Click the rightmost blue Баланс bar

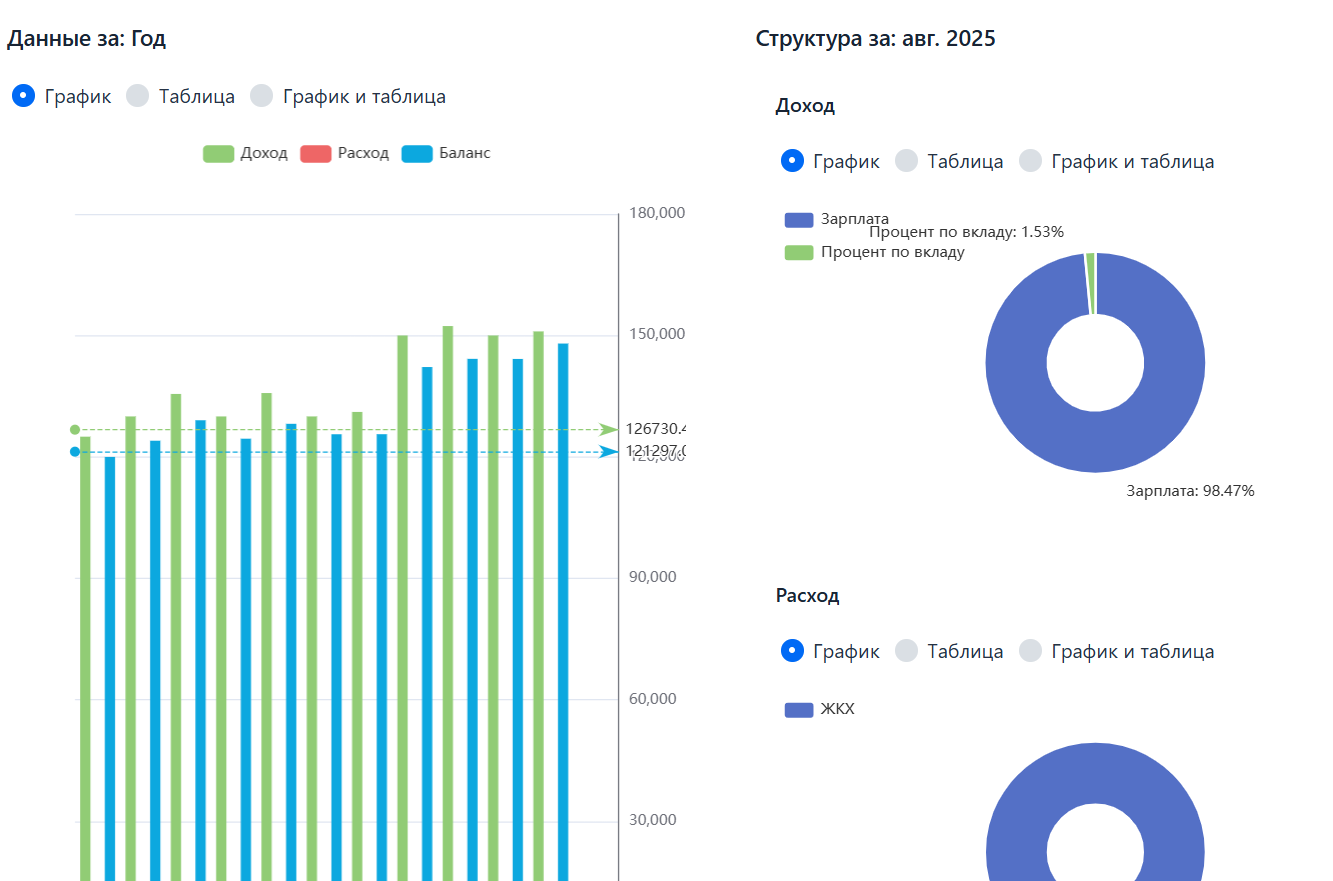563,612
